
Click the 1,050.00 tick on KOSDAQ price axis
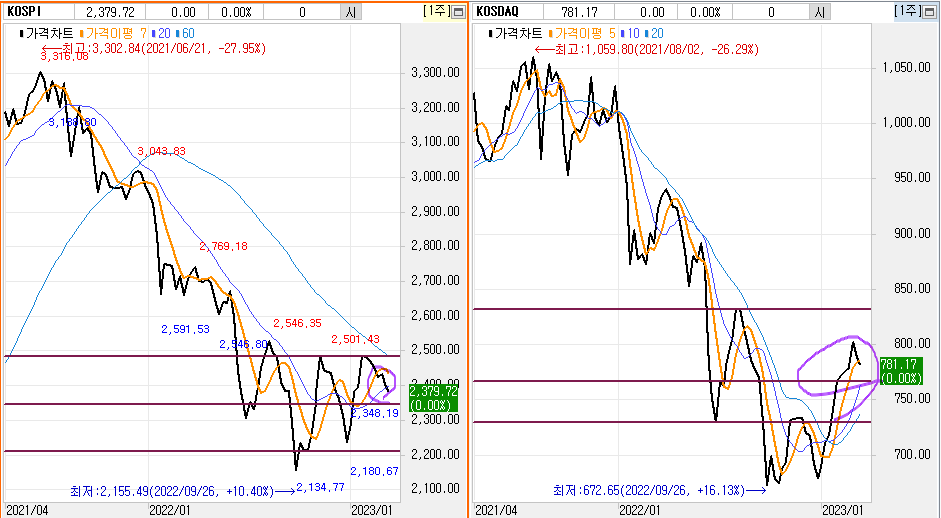click(x=906, y=67)
